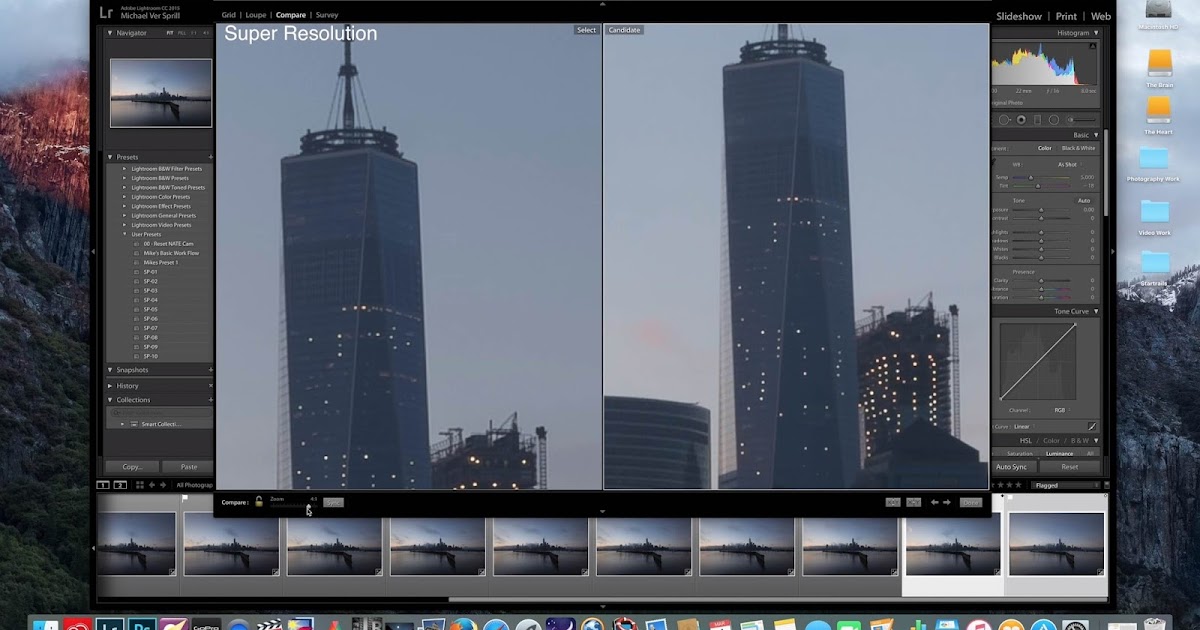Click the Reset button
1200x630 pixels.
pos(1069,467)
